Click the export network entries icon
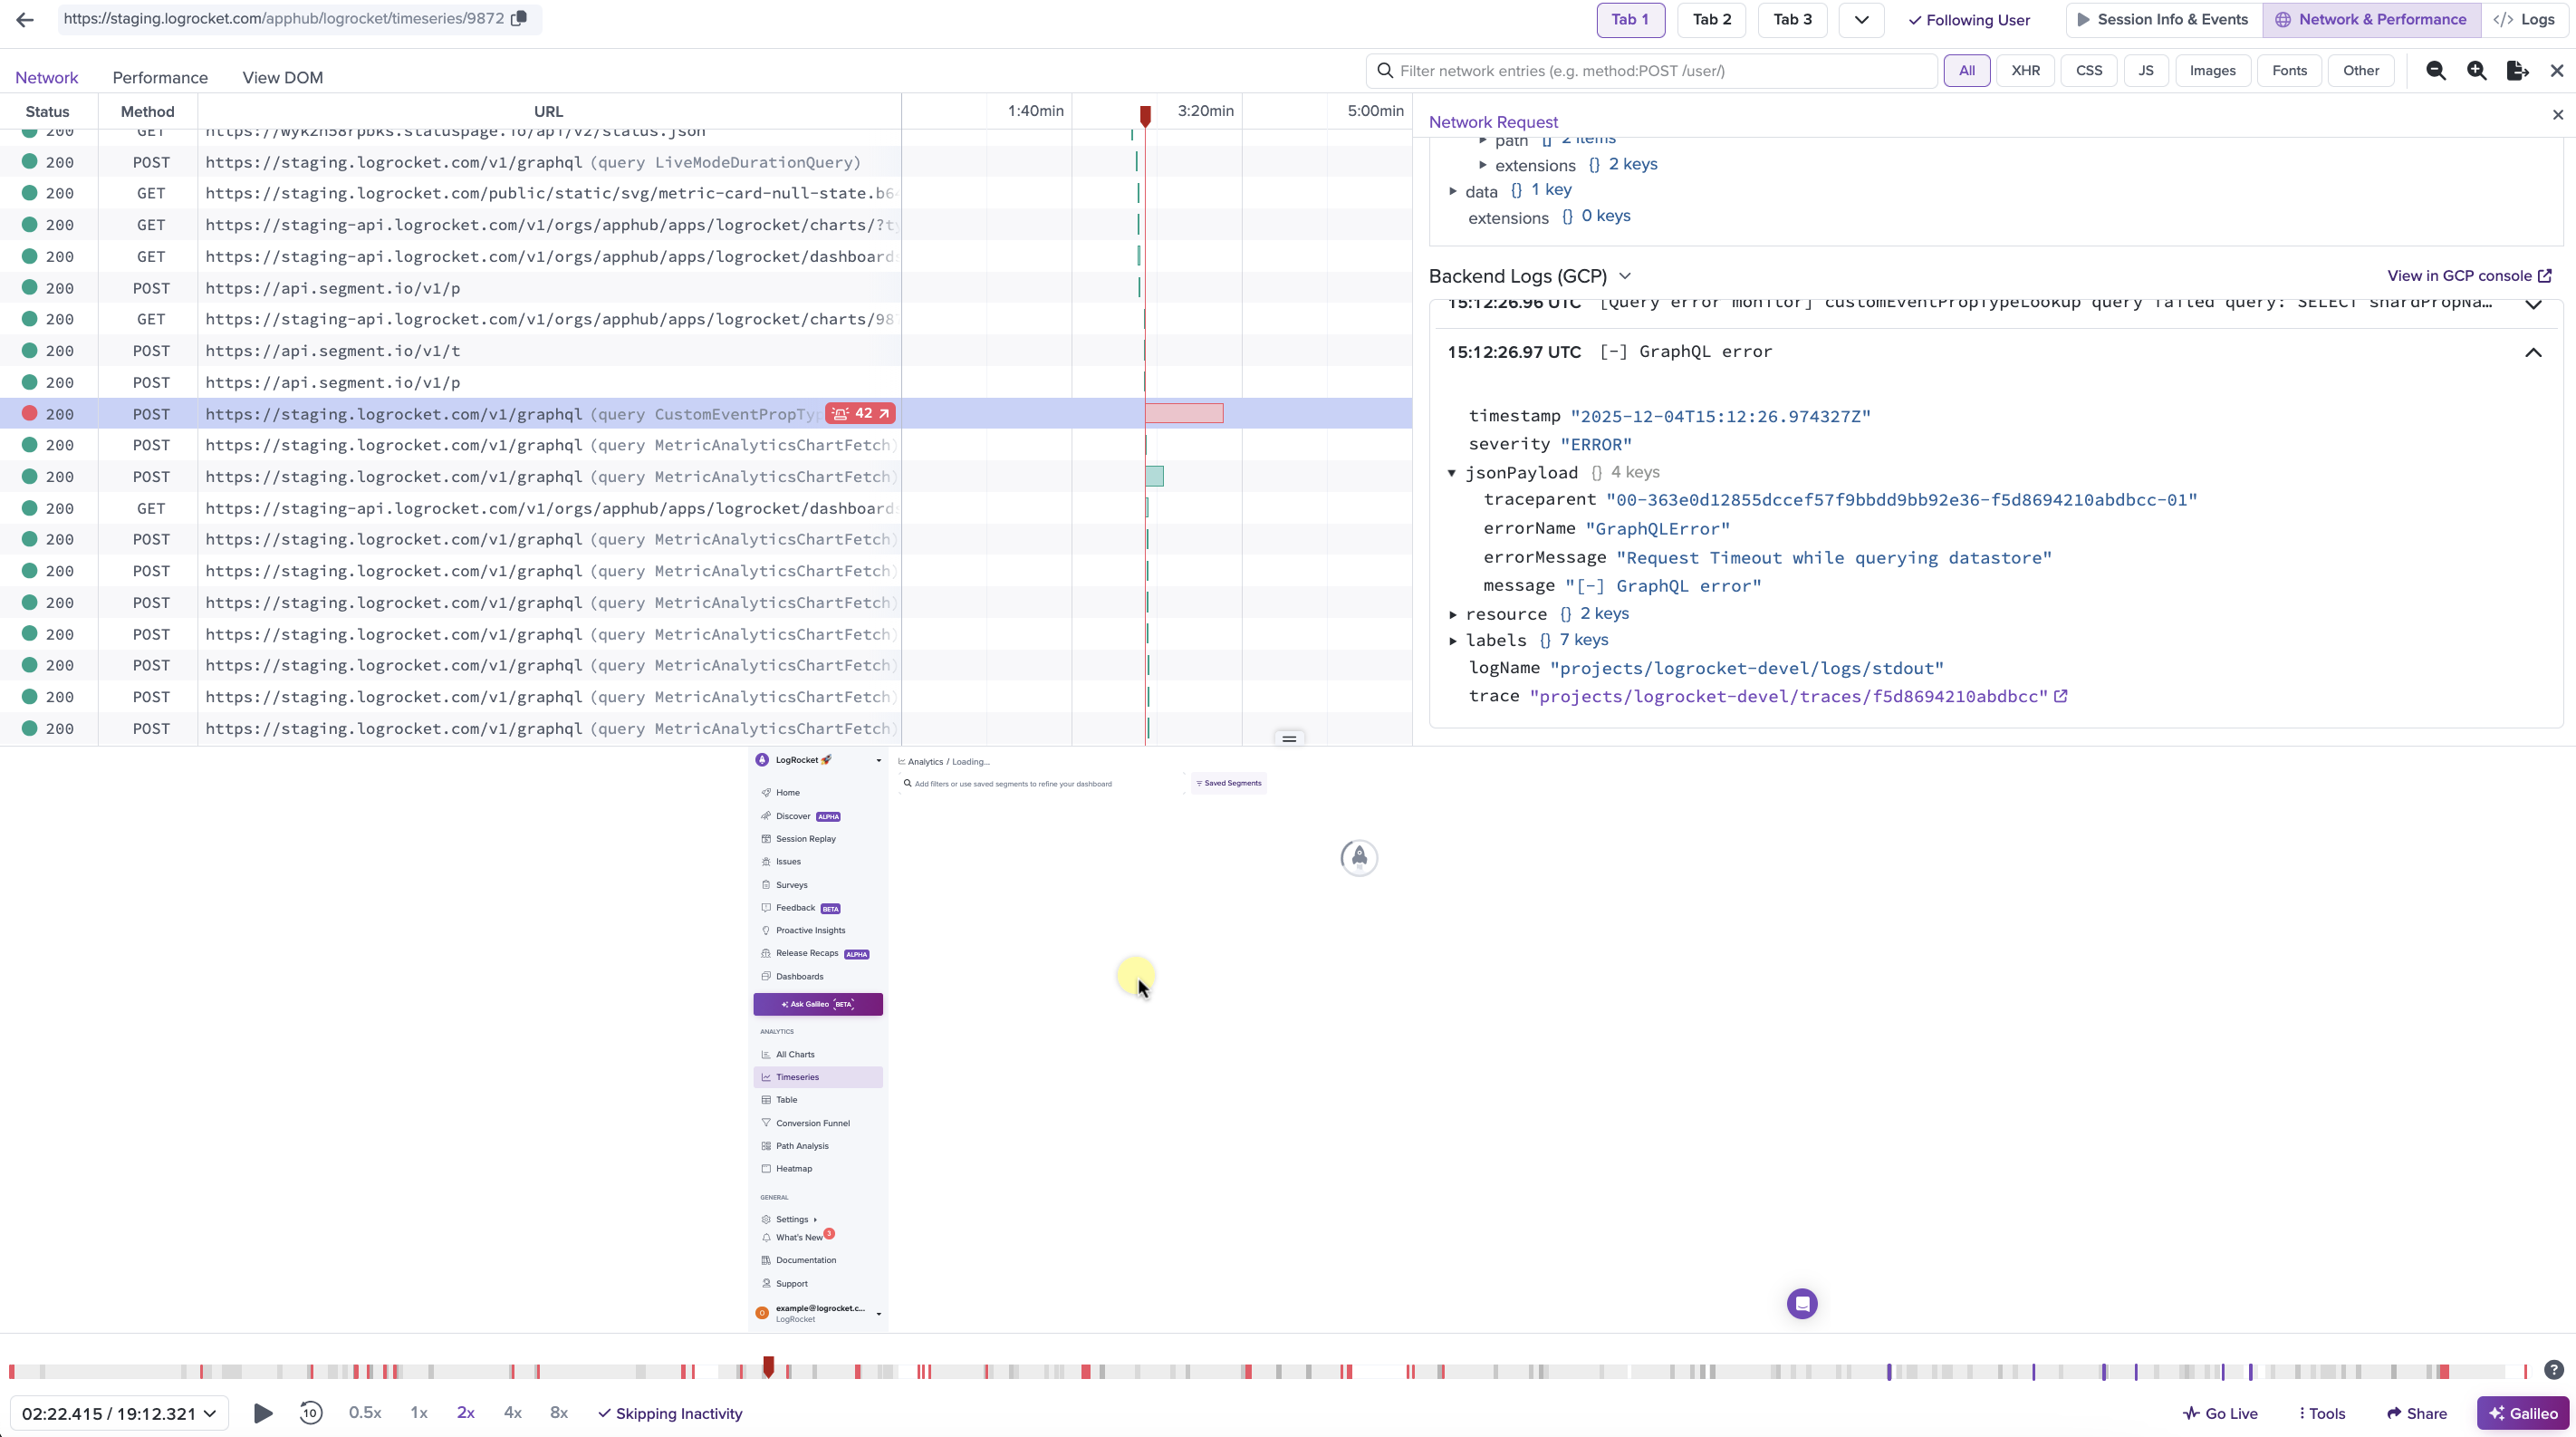The width and height of the screenshot is (2576, 1437). [x=2517, y=70]
